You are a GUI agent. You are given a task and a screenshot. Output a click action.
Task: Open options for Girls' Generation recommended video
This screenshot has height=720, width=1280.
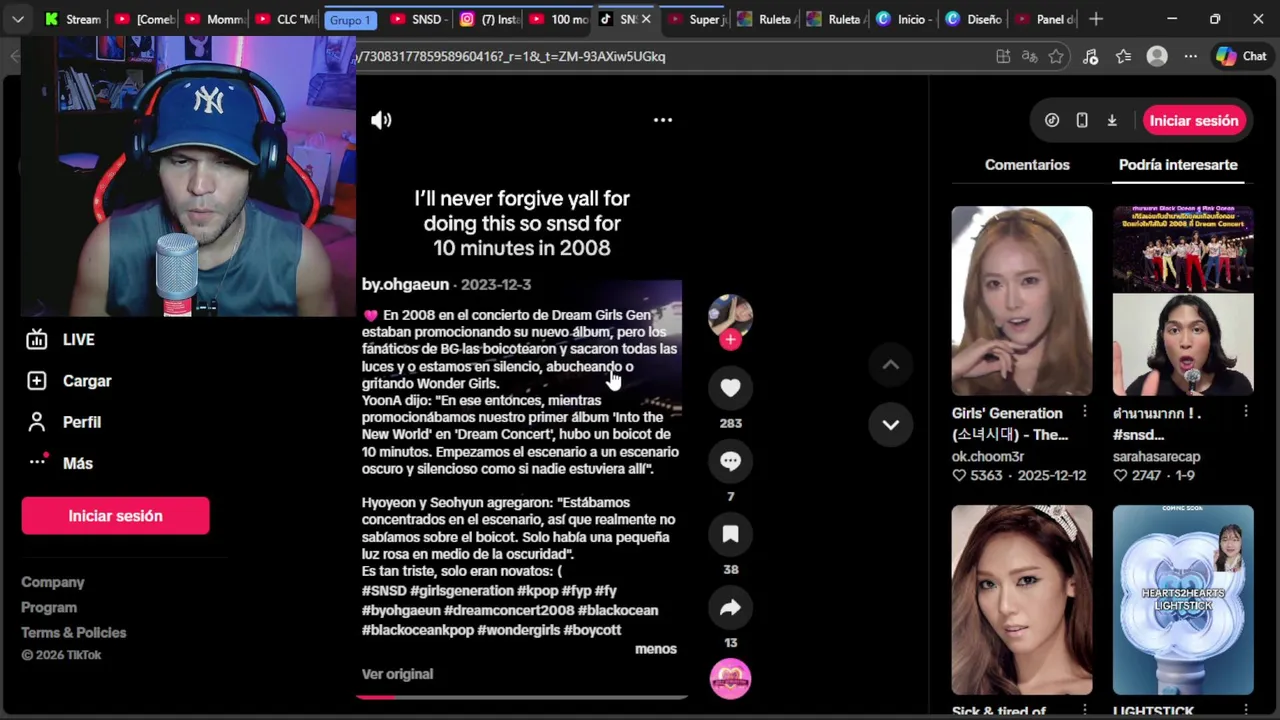click(x=1085, y=412)
